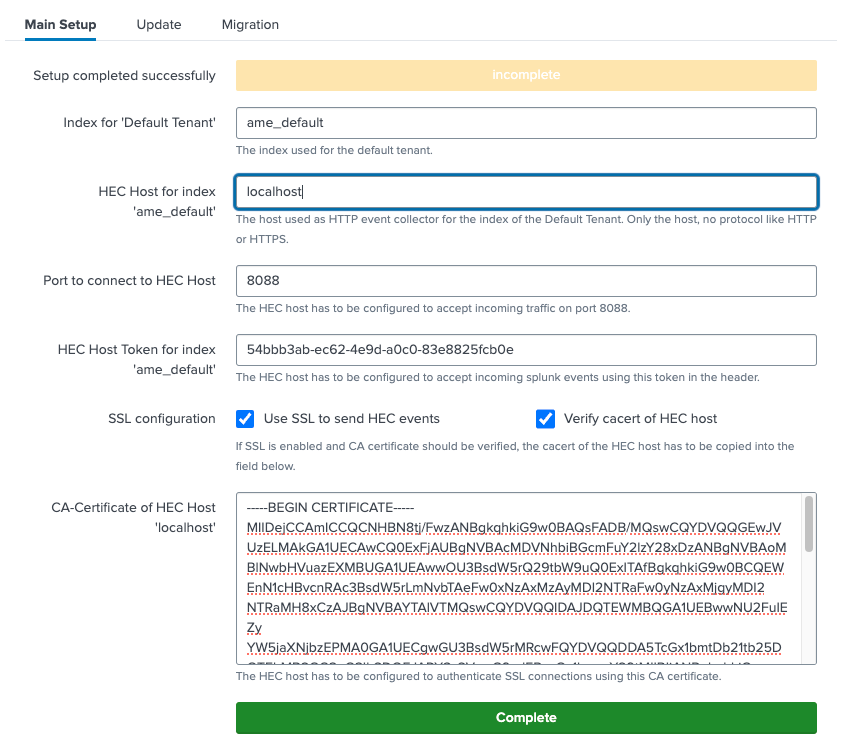The width and height of the screenshot is (860, 748).
Task: Click the port field showing "8088"
Action: pyautogui.click(x=526, y=281)
